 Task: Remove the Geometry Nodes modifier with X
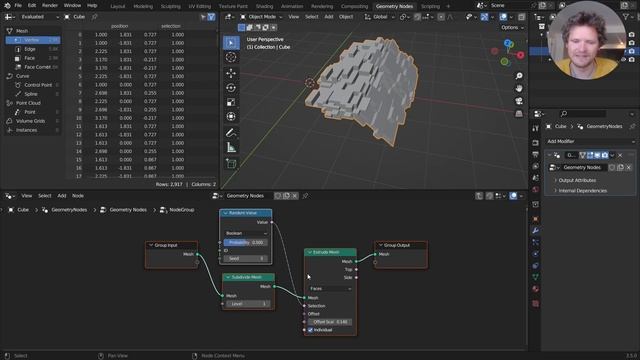[620, 155]
